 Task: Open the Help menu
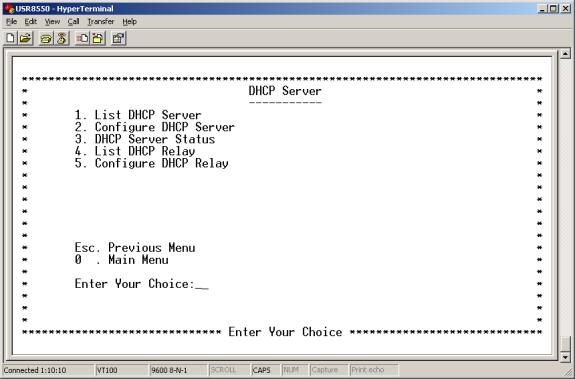coord(129,22)
